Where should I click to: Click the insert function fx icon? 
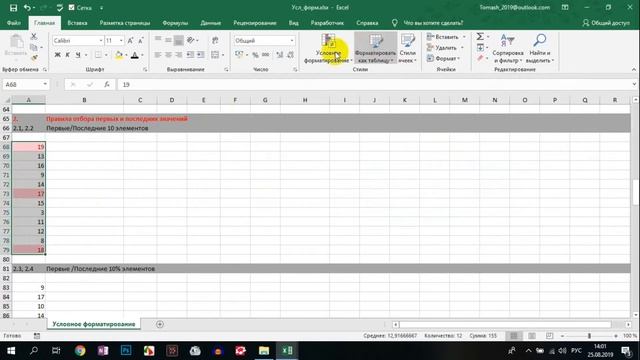(107, 84)
